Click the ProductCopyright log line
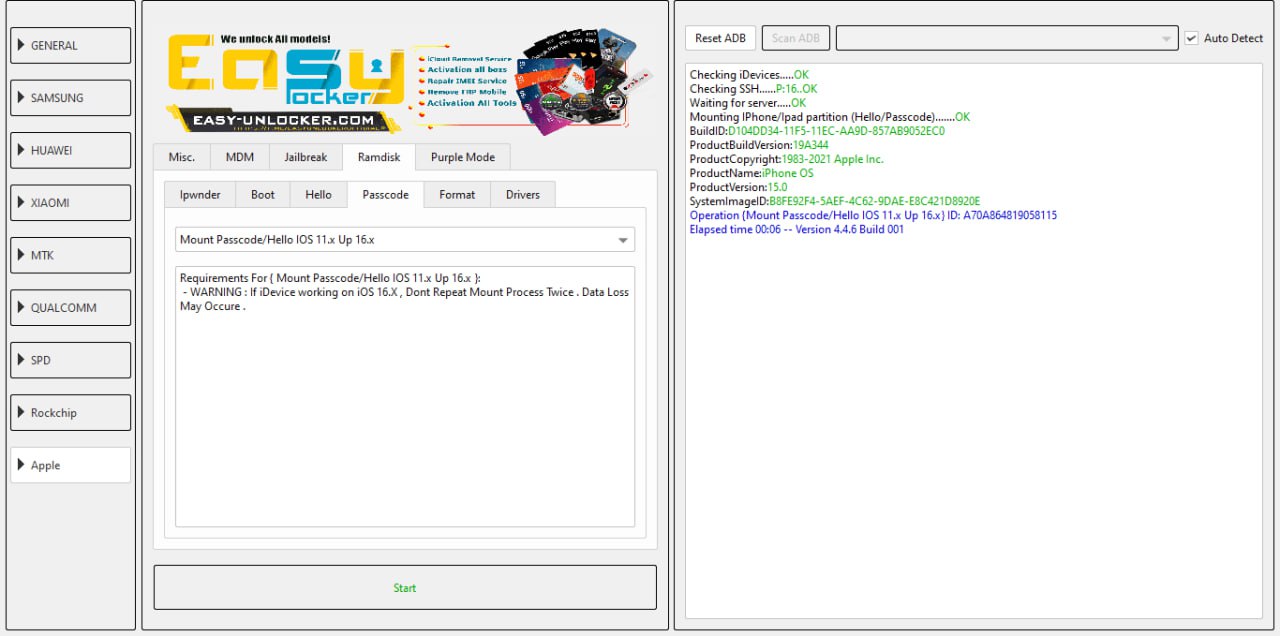This screenshot has width=1280, height=636. (x=787, y=159)
